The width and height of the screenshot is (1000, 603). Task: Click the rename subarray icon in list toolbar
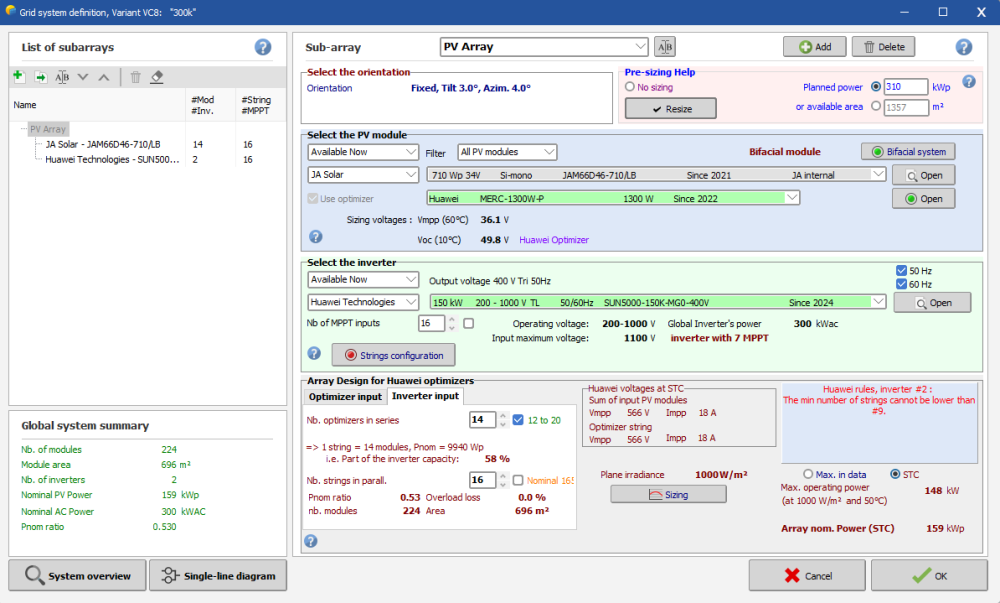pyautogui.click(x=62, y=77)
